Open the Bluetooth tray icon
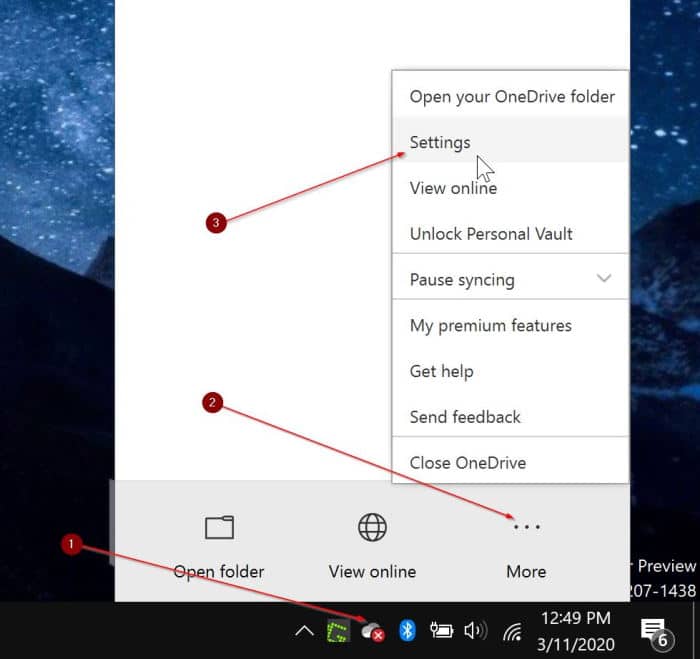The width and height of the screenshot is (700, 659). (407, 630)
